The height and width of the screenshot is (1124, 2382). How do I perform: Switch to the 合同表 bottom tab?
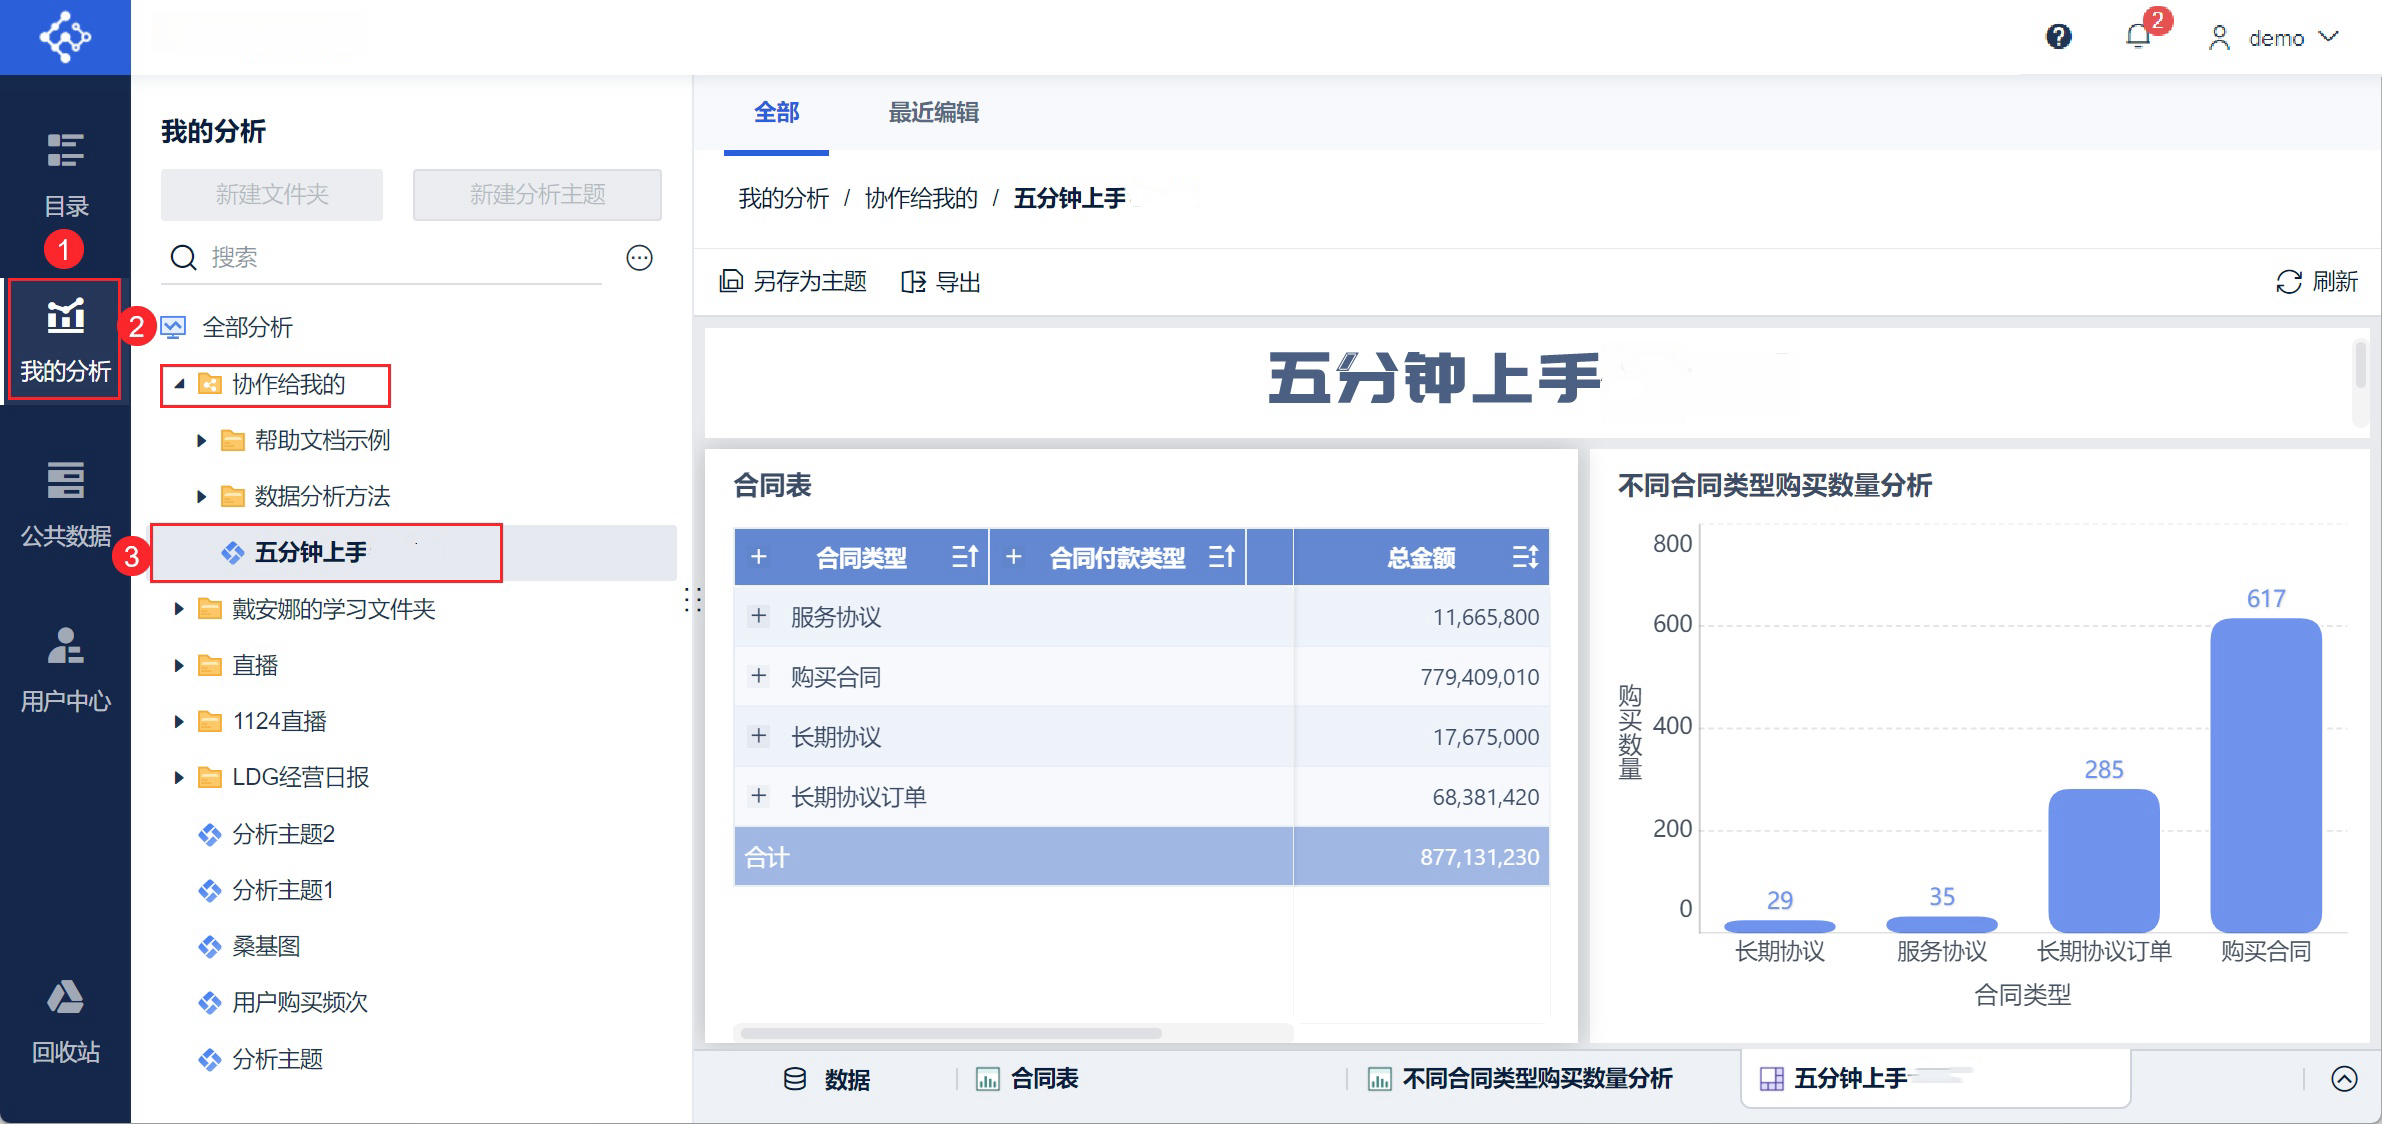tap(1027, 1079)
